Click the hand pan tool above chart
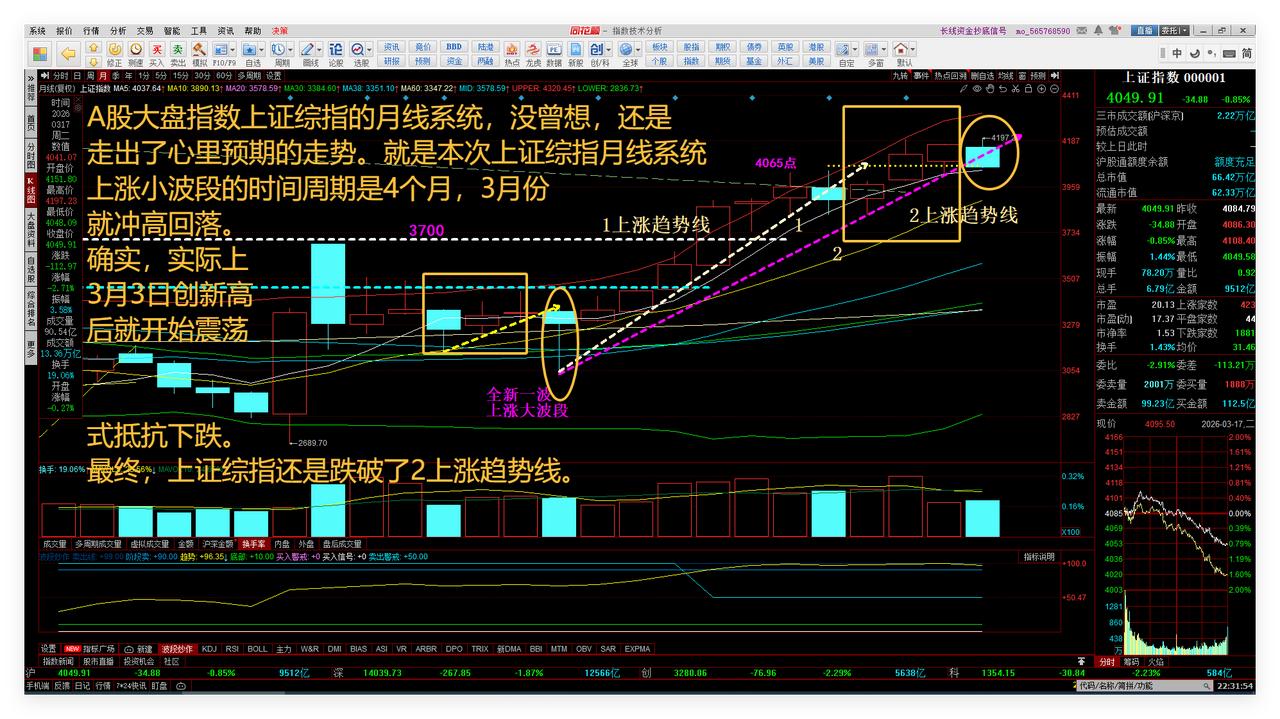Screen dimensions: 1280x719 pyautogui.click(x=990, y=89)
